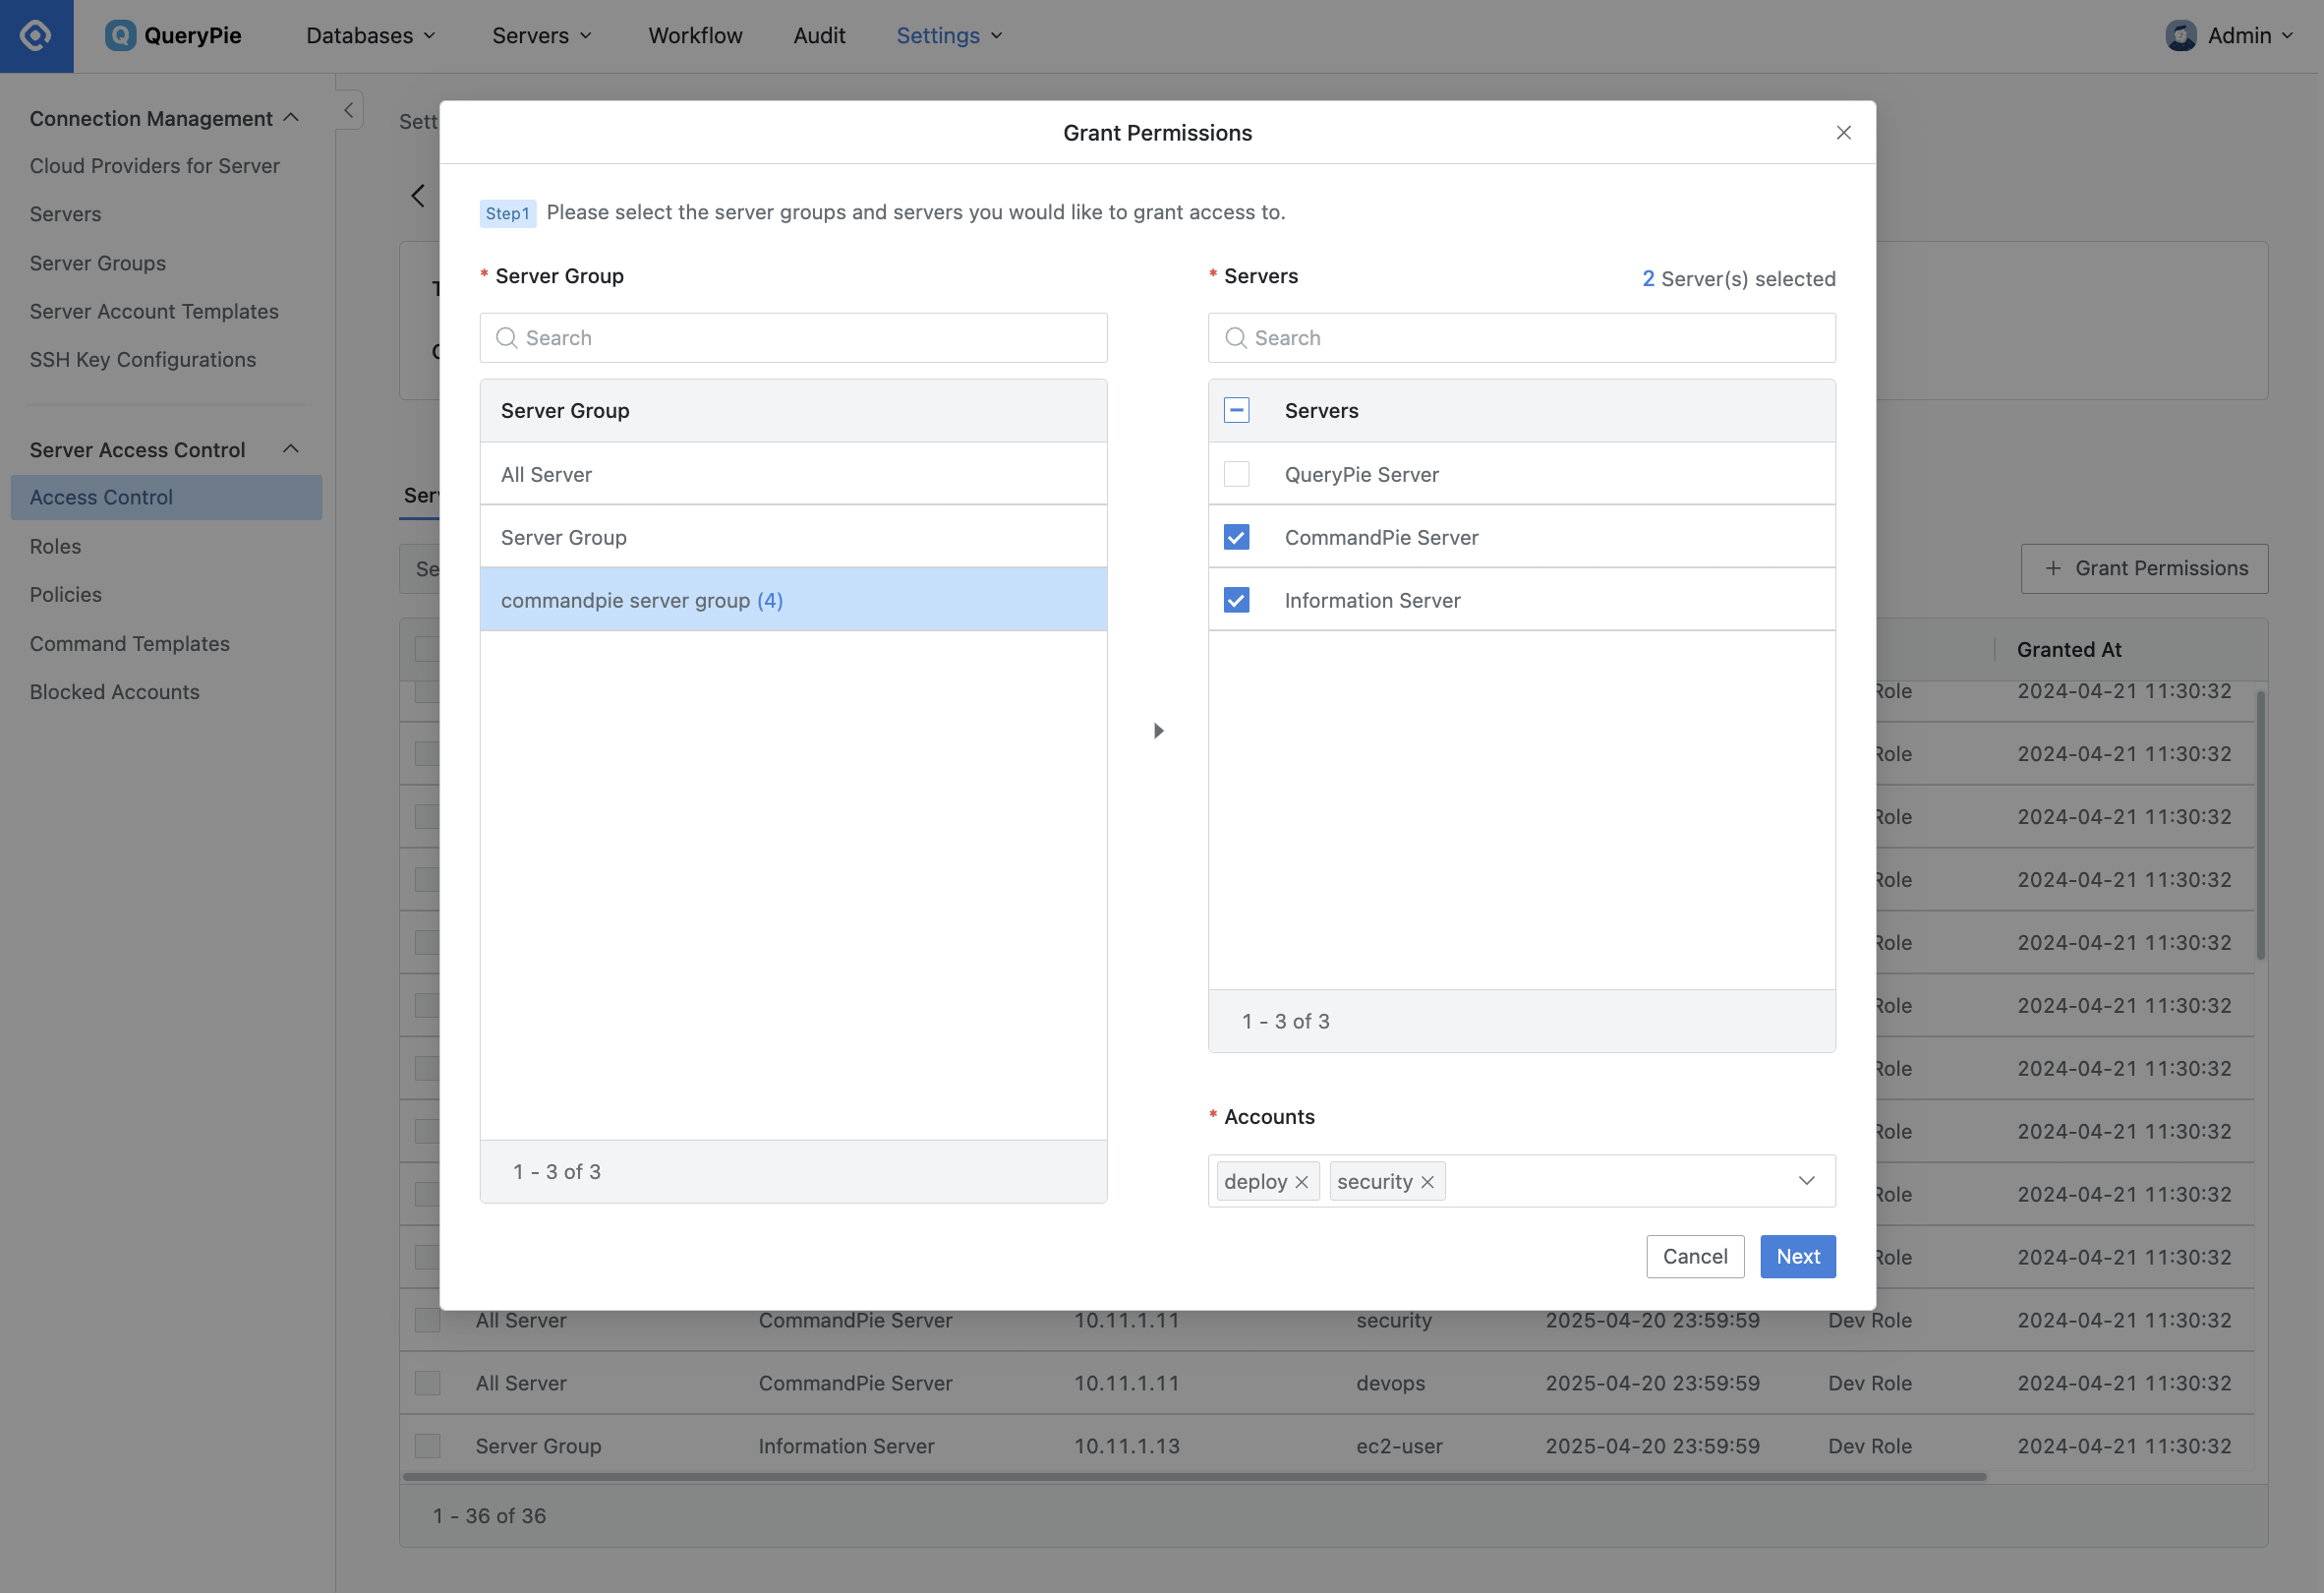
Task: Click the back arrow behind the dialog
Action: 418,196
